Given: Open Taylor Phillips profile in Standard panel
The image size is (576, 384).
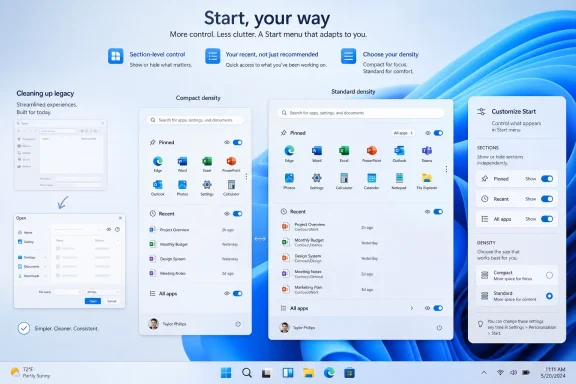Looking at the screenshot, I should tap(297, 327).
